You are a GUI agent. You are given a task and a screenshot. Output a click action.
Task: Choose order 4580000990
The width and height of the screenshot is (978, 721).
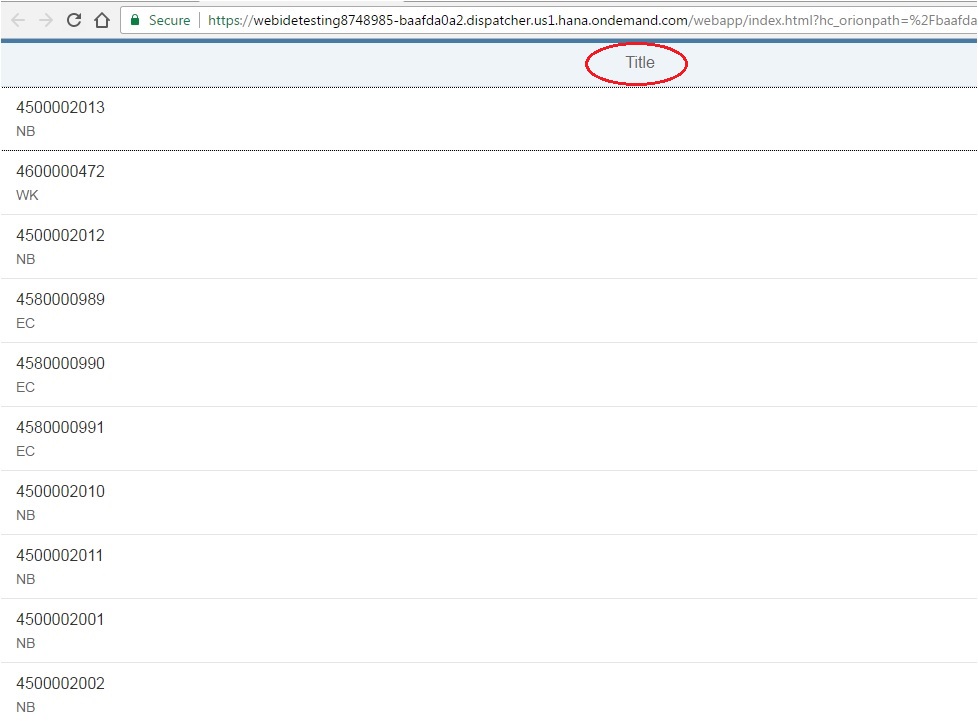[489, 375]
